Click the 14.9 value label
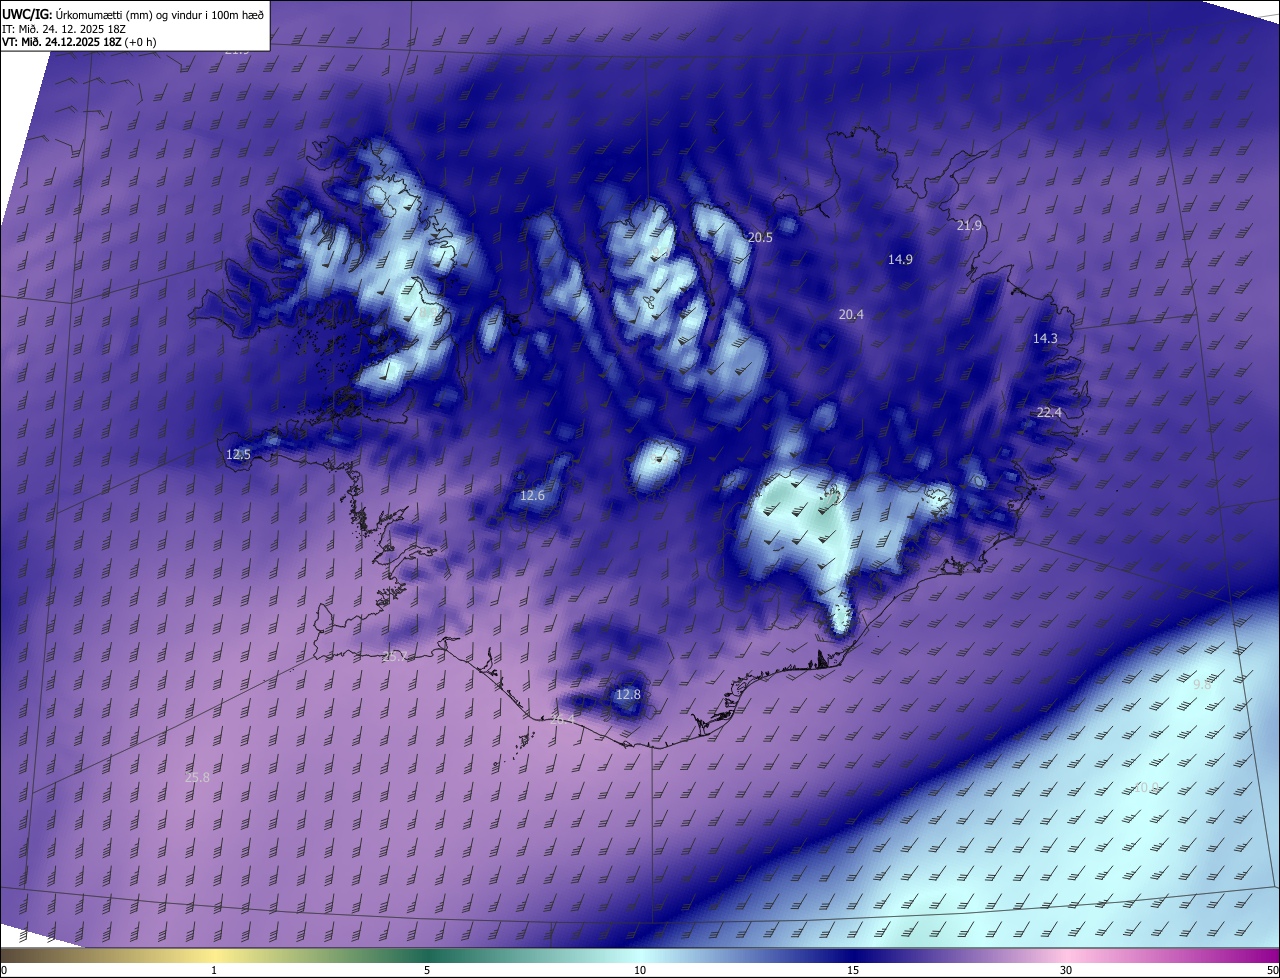The height and width of the screenshot is (978, 1280). (x=900, y=260)
